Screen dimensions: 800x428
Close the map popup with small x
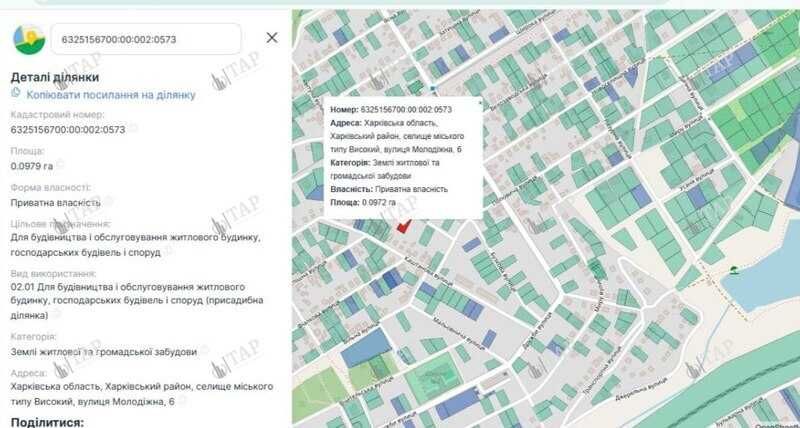point(480,102)
